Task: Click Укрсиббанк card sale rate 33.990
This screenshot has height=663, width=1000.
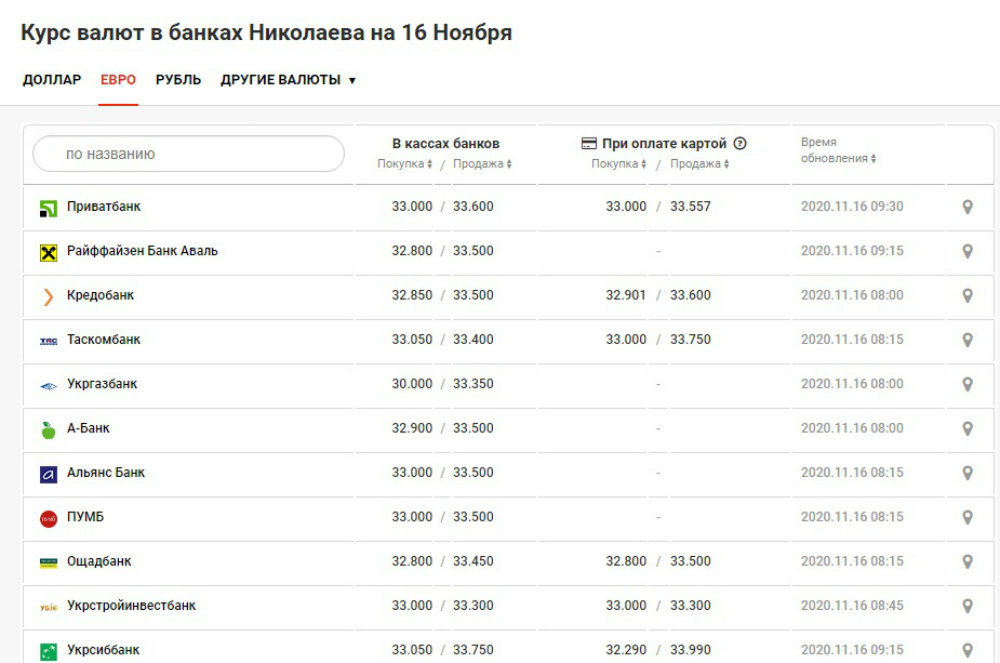Action: 690,650
